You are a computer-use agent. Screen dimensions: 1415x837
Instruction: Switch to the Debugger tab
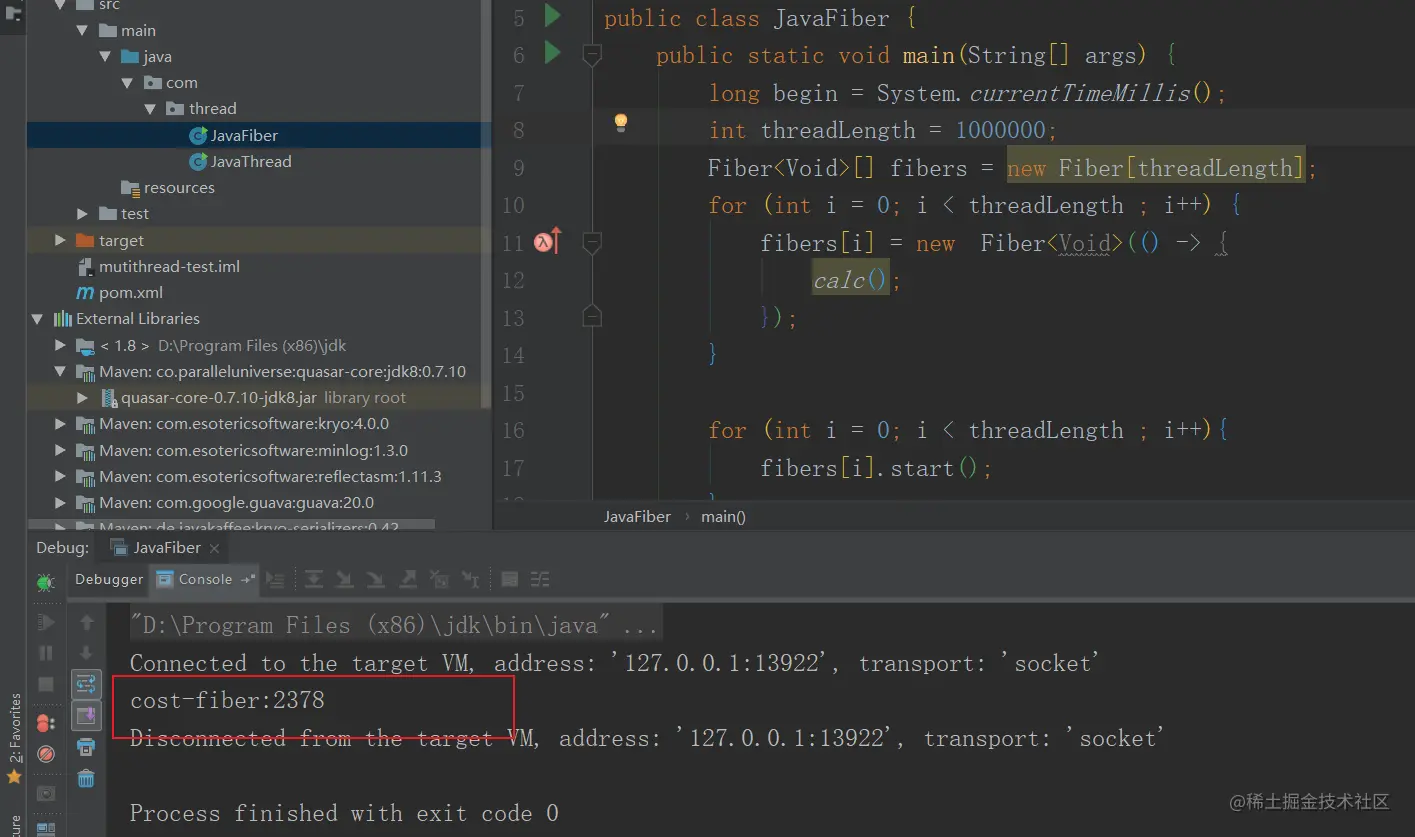pyautogui.click(x=109, y=579)
